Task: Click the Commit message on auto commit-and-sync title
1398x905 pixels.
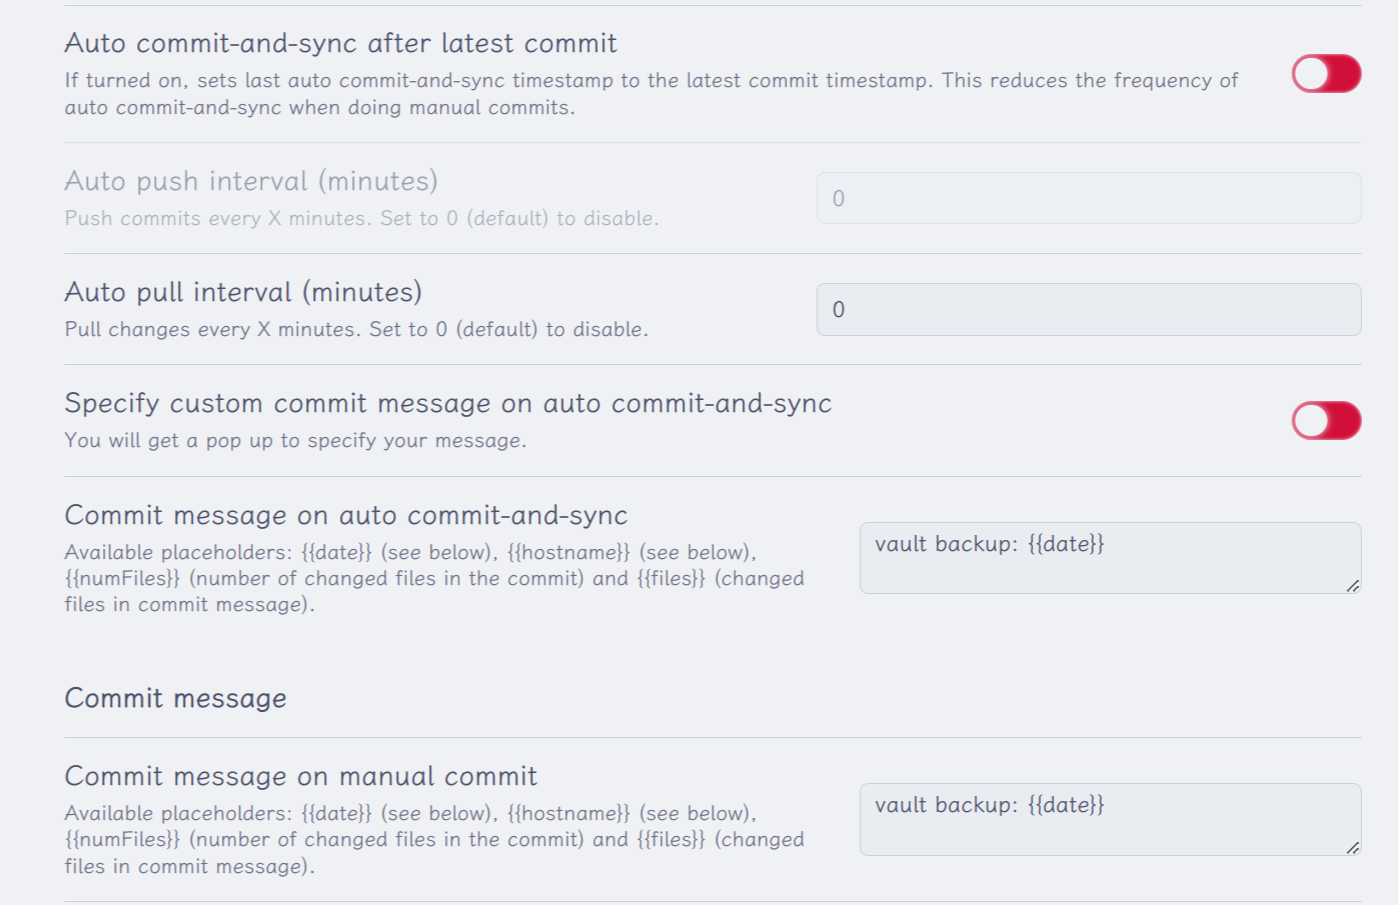Action: tap(346, 515)
